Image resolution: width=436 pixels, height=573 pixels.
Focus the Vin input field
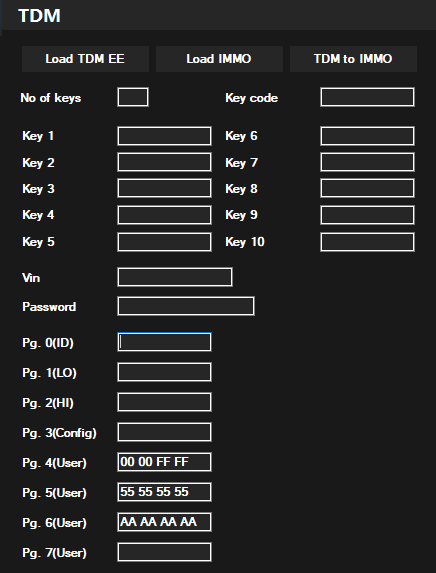[175, 277]
